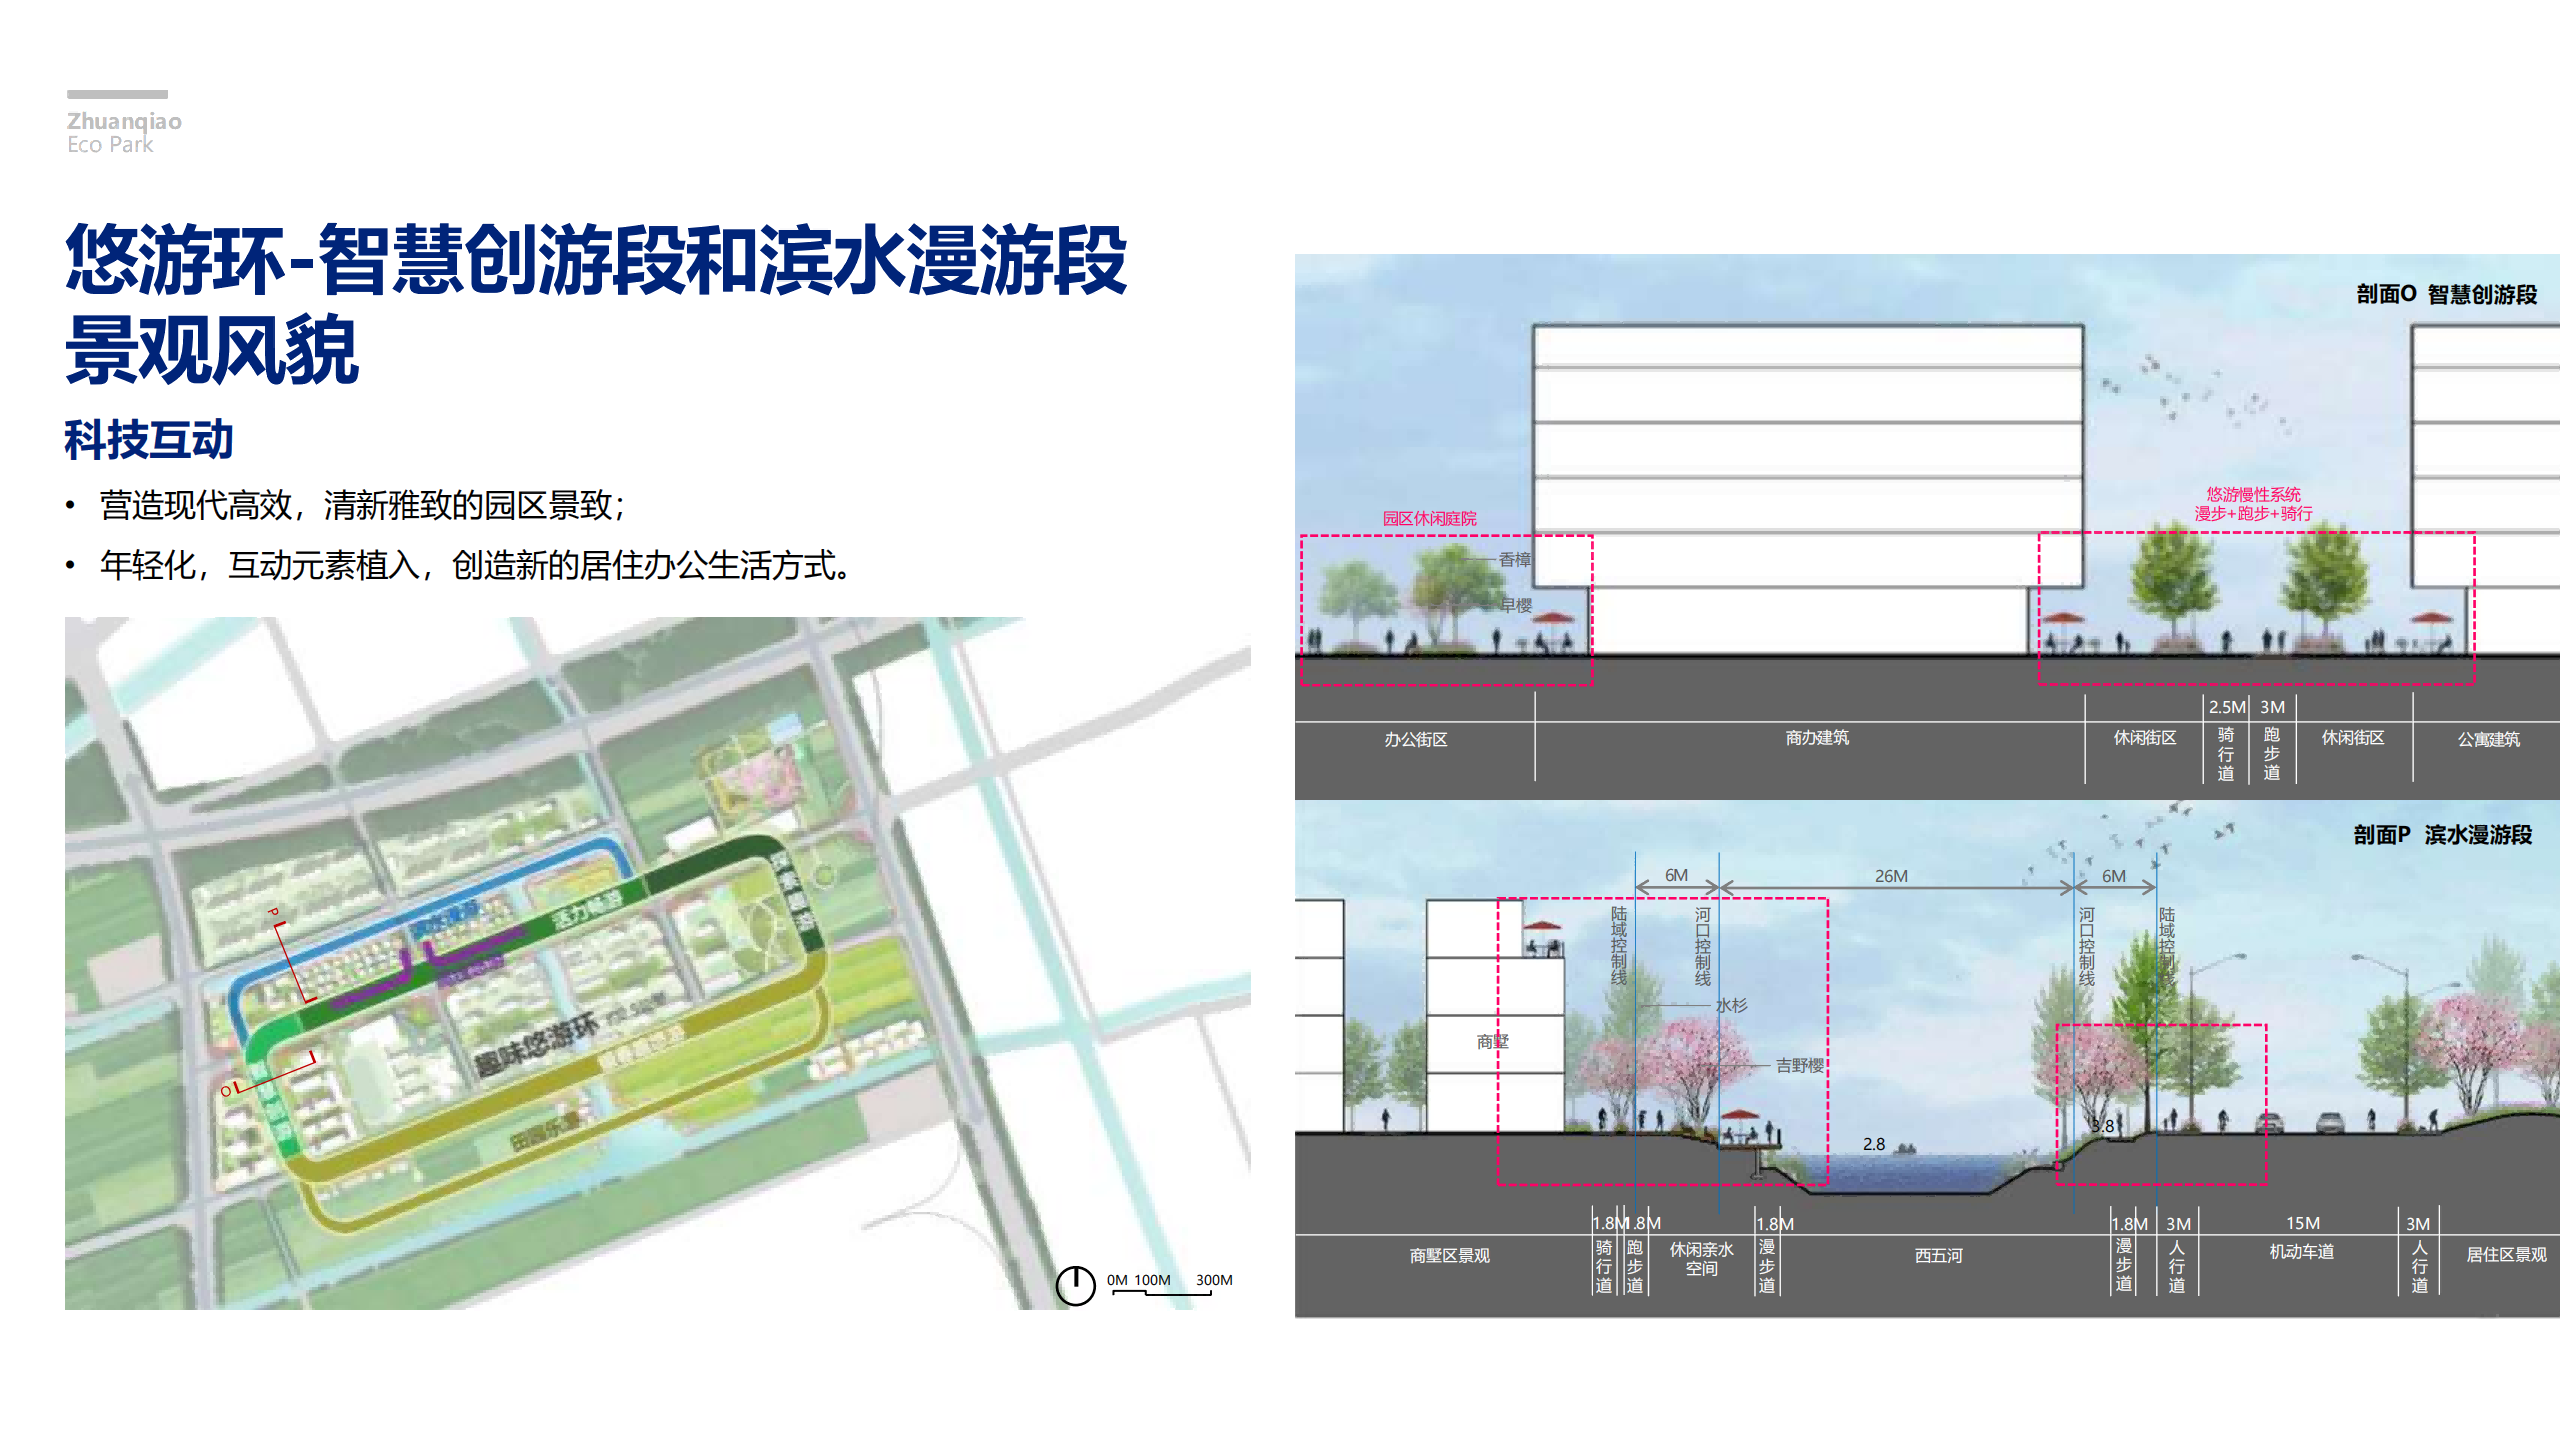Click the 商墅区景观 label at bottom

(x=1449, y=1256)
